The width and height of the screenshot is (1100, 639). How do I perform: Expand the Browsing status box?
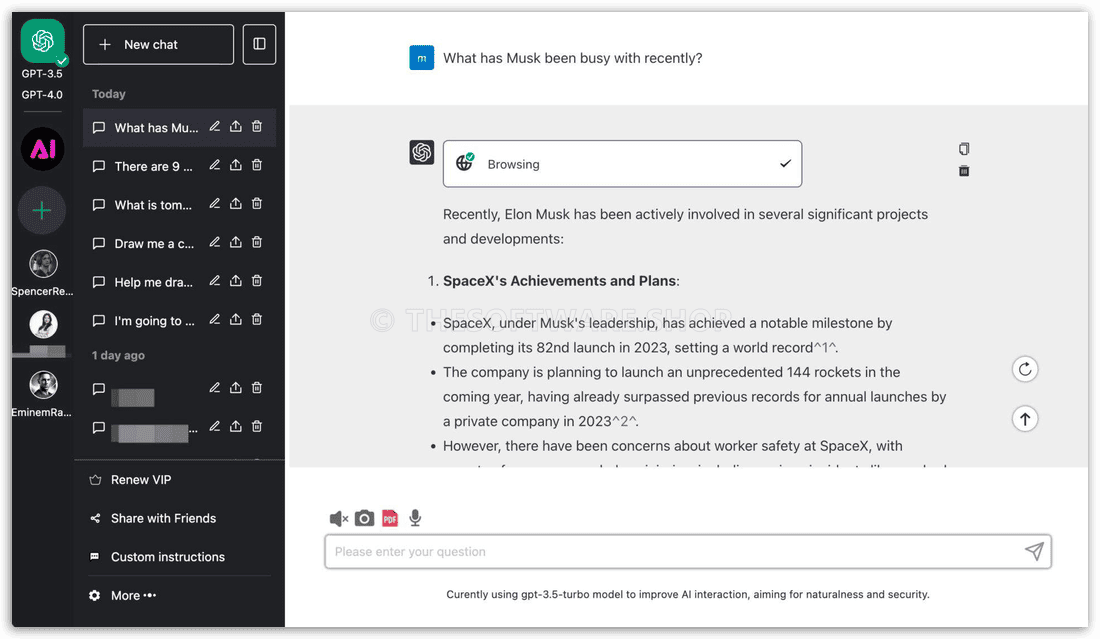point(622,164)
